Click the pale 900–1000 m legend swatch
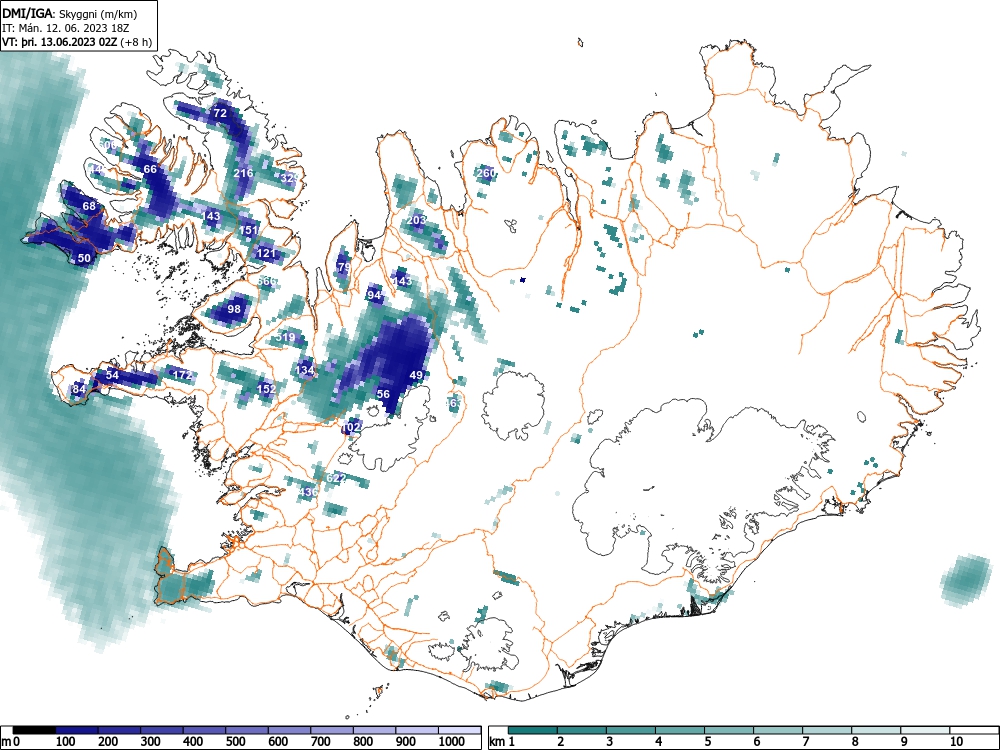The image size is (1000, 750). coord(417,730)
